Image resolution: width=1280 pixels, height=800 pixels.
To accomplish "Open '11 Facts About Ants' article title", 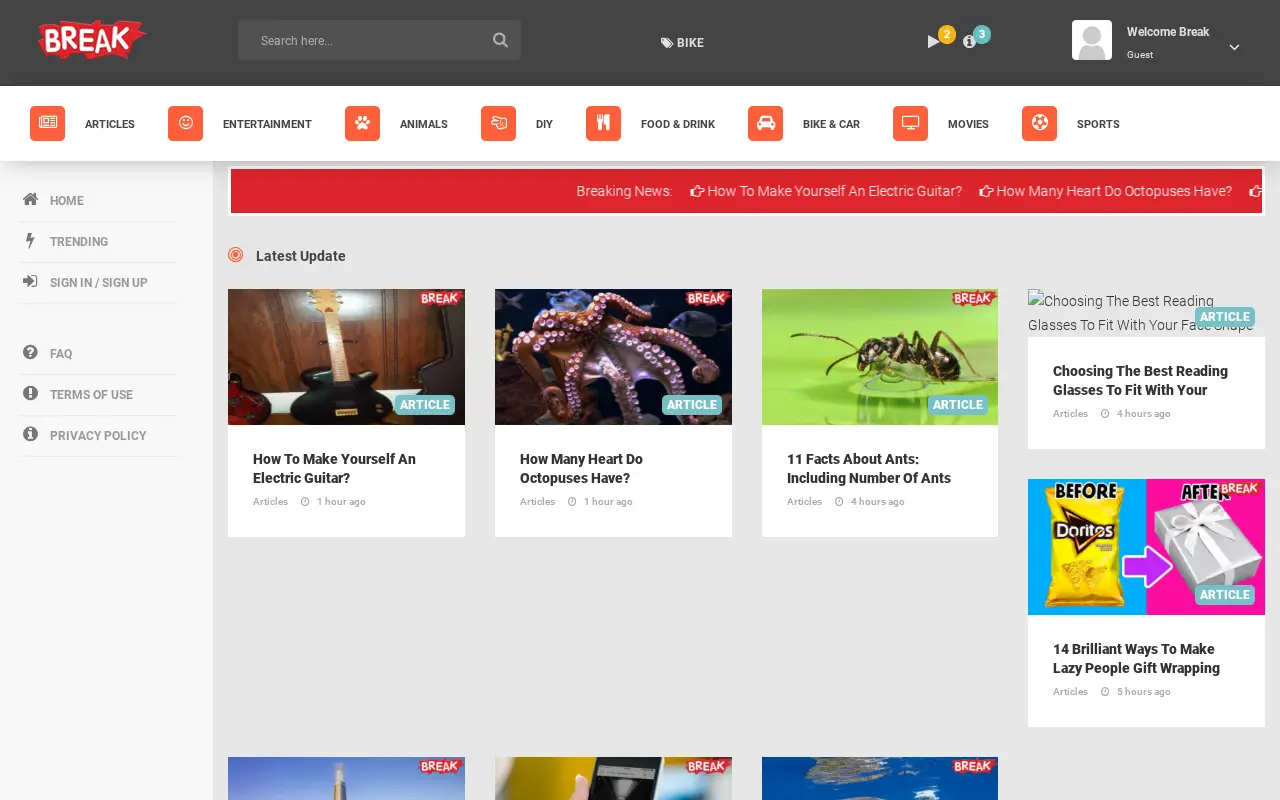I will click(868, 468).
